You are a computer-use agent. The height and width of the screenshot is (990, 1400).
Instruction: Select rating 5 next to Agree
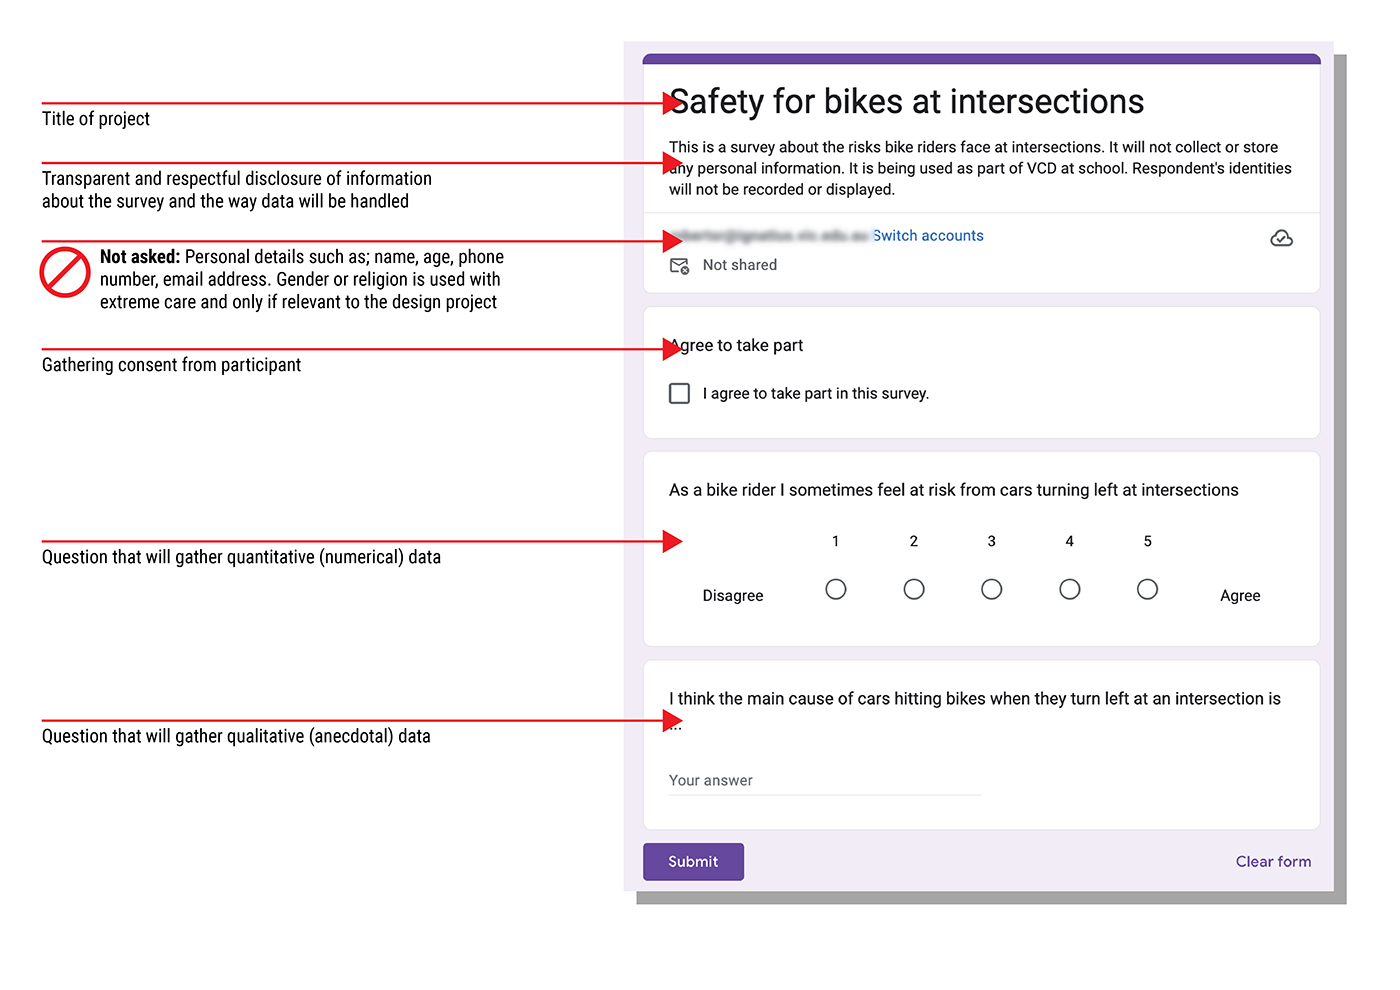pyautogui.click(x=1147, y=589)
